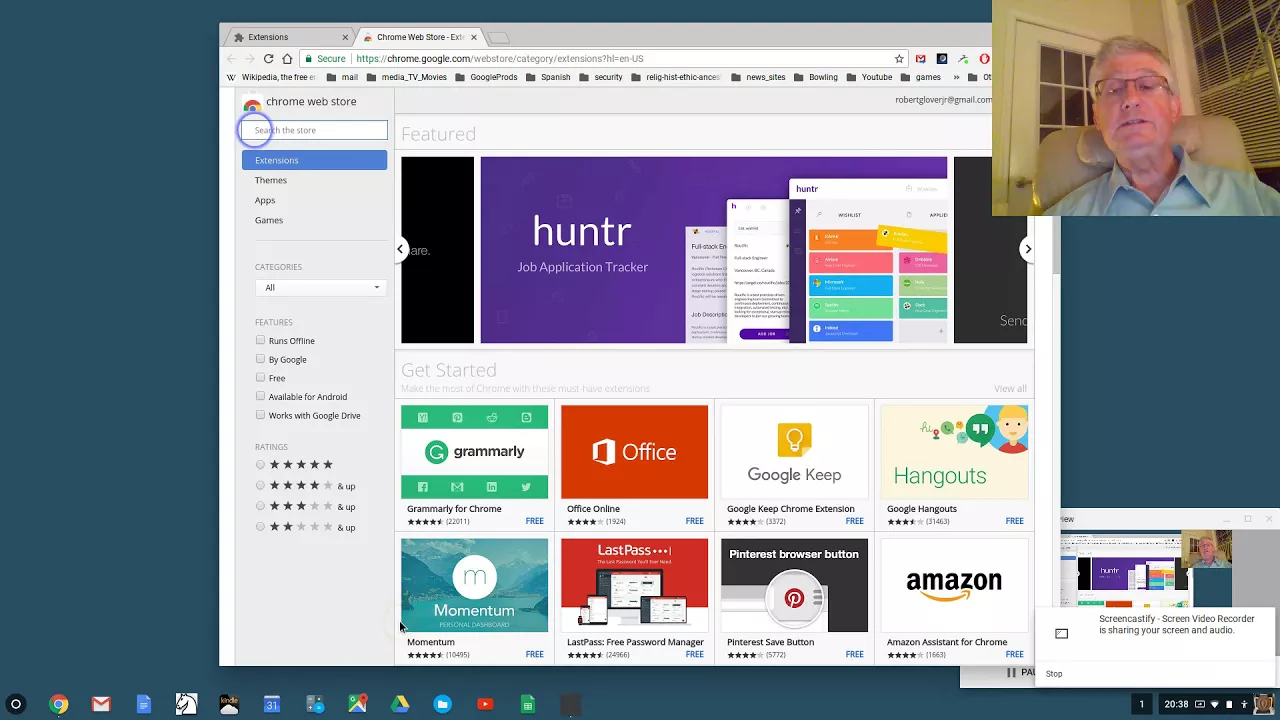Click the browser Home button

click(x=287, y=58)
